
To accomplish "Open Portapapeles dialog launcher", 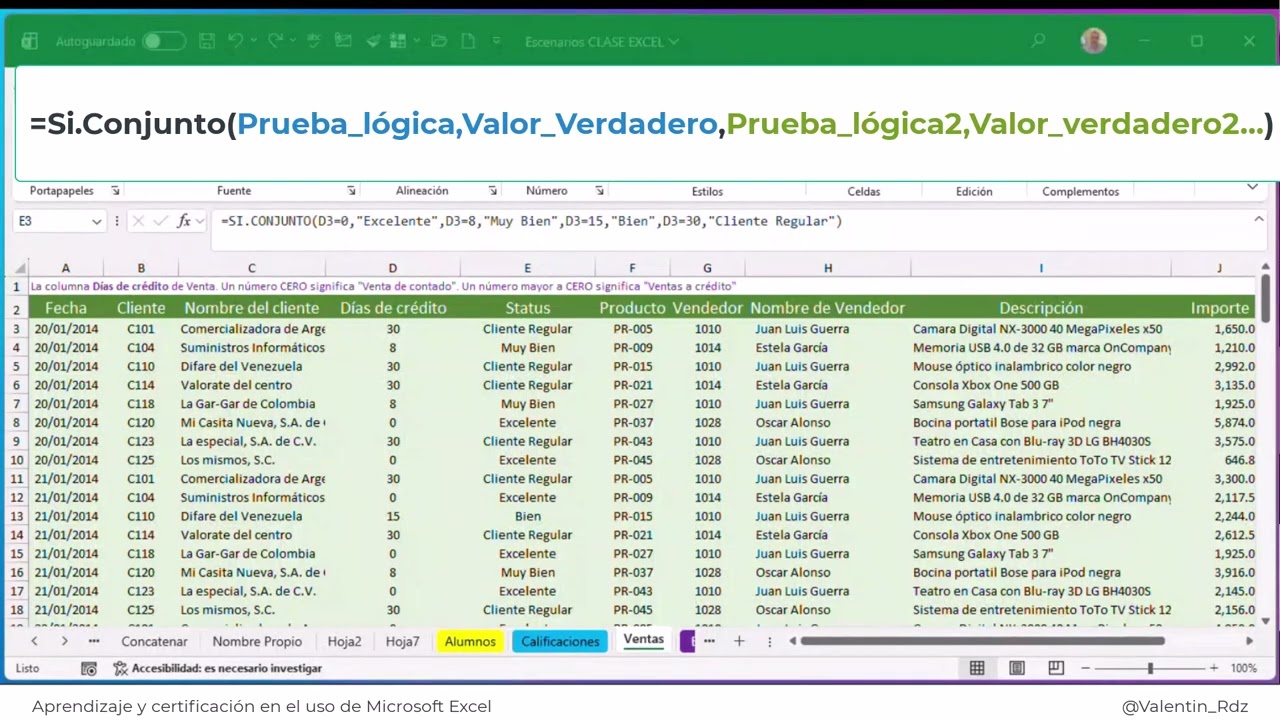I will (115, 191).
